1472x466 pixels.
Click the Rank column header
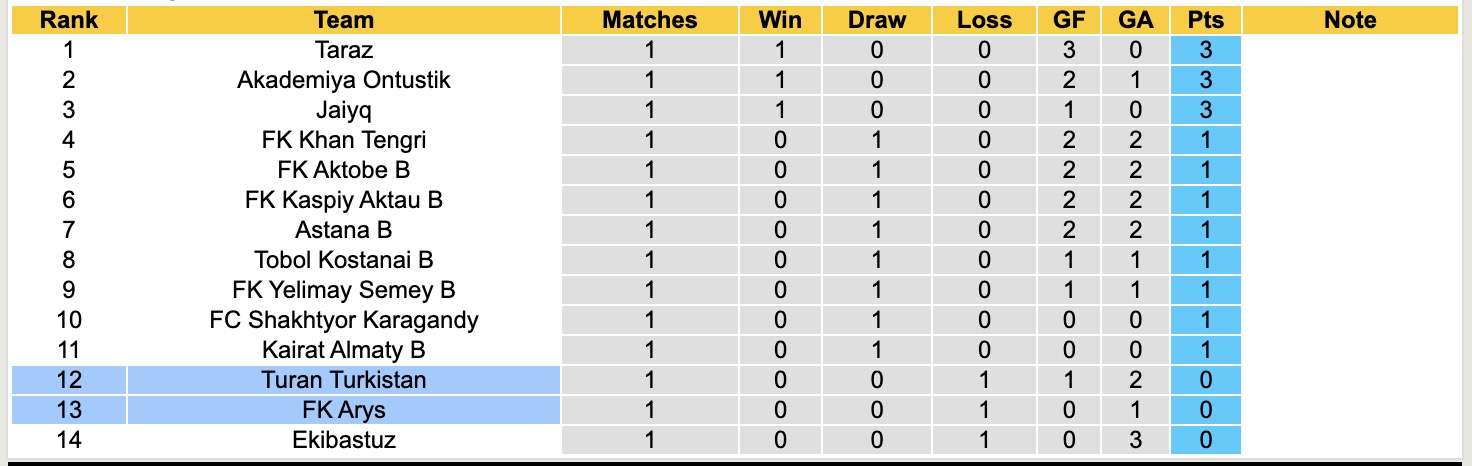68,20
